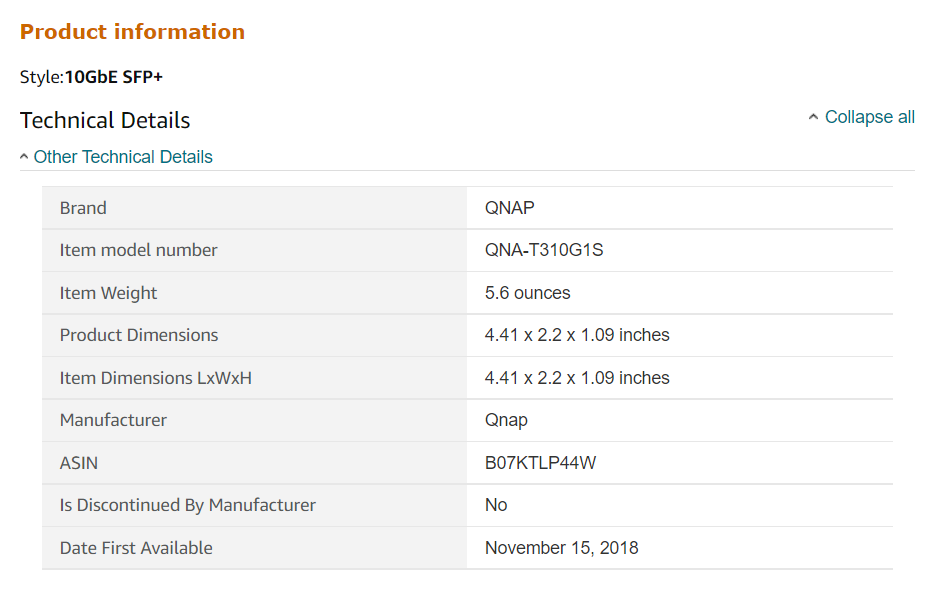Collapse the Other Technical Details section
This screenshot has height=594, width=939.
pos(123,157)
